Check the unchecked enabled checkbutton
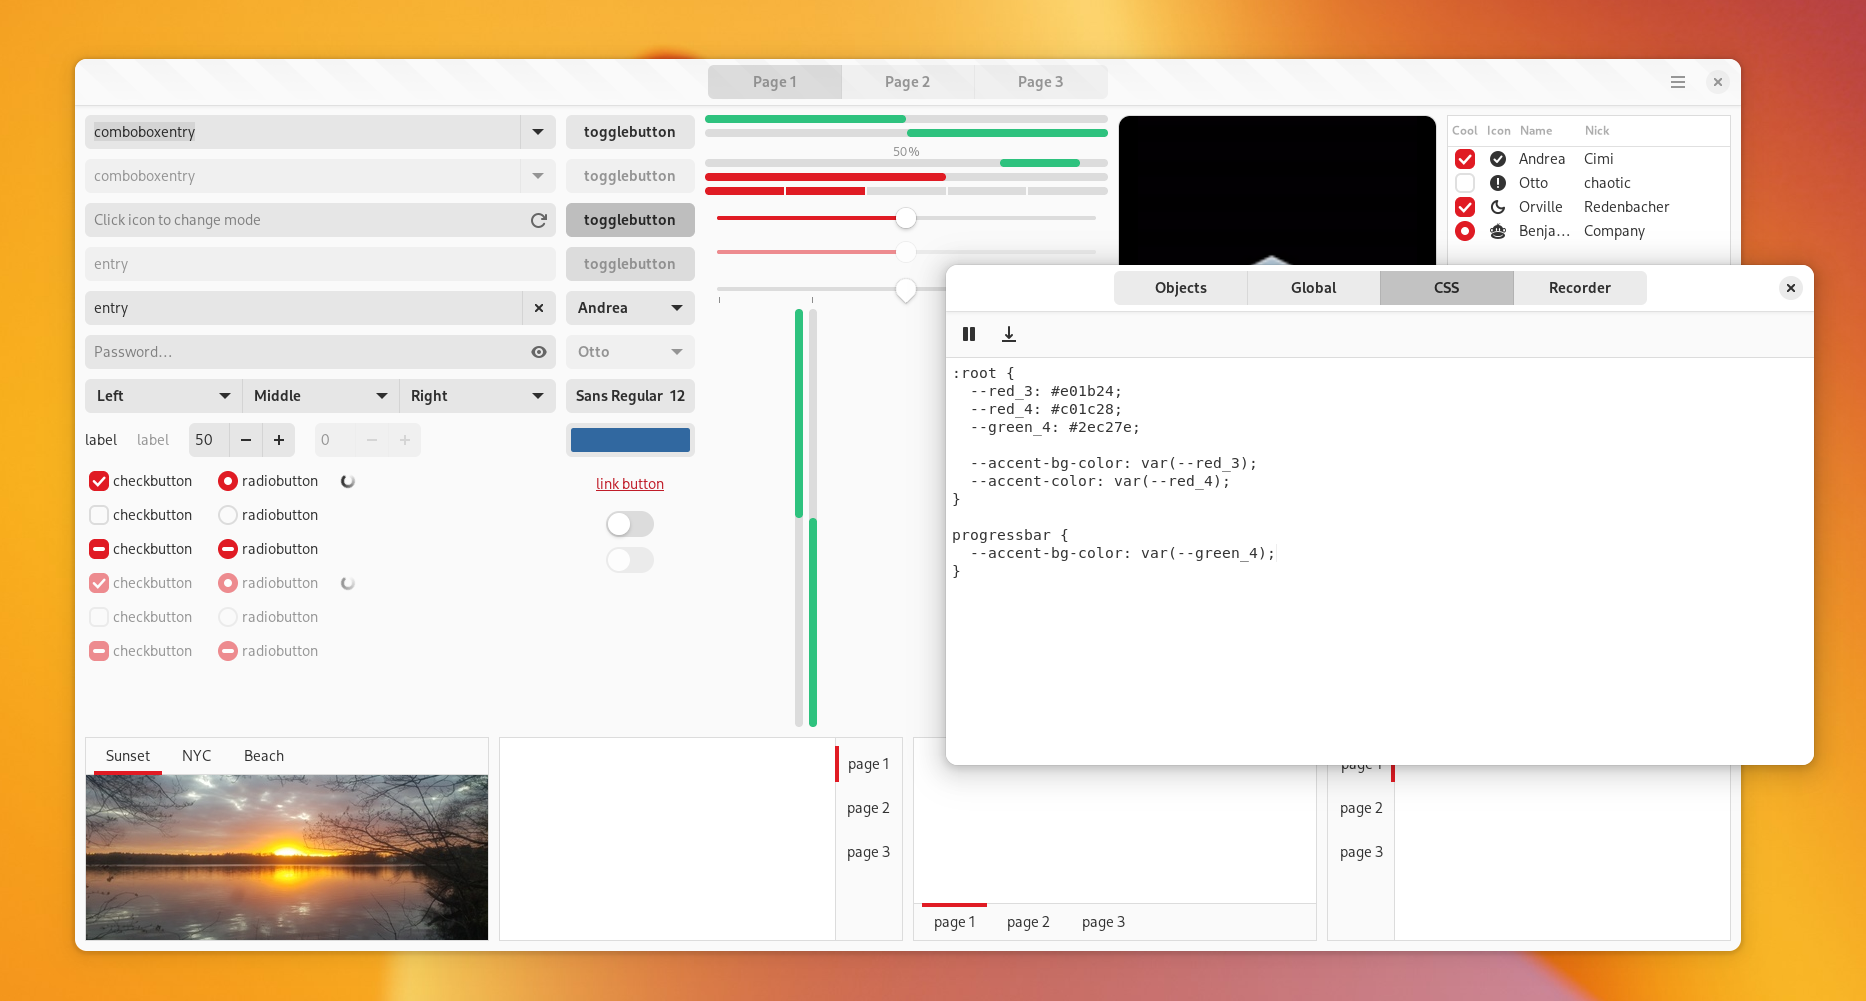The width and height of the screenshot is (1866, 1001). (x=99, y=515)
